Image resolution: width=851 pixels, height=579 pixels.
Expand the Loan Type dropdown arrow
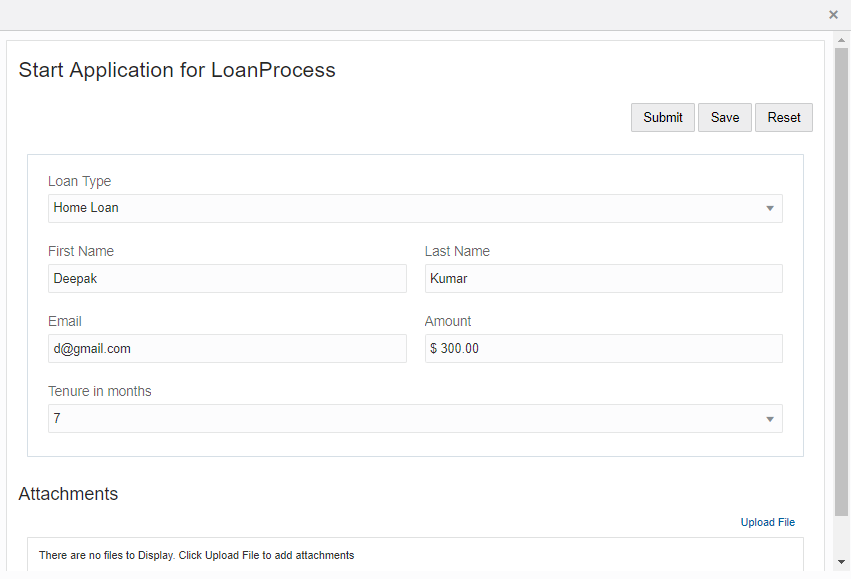(x=770, y=209)
